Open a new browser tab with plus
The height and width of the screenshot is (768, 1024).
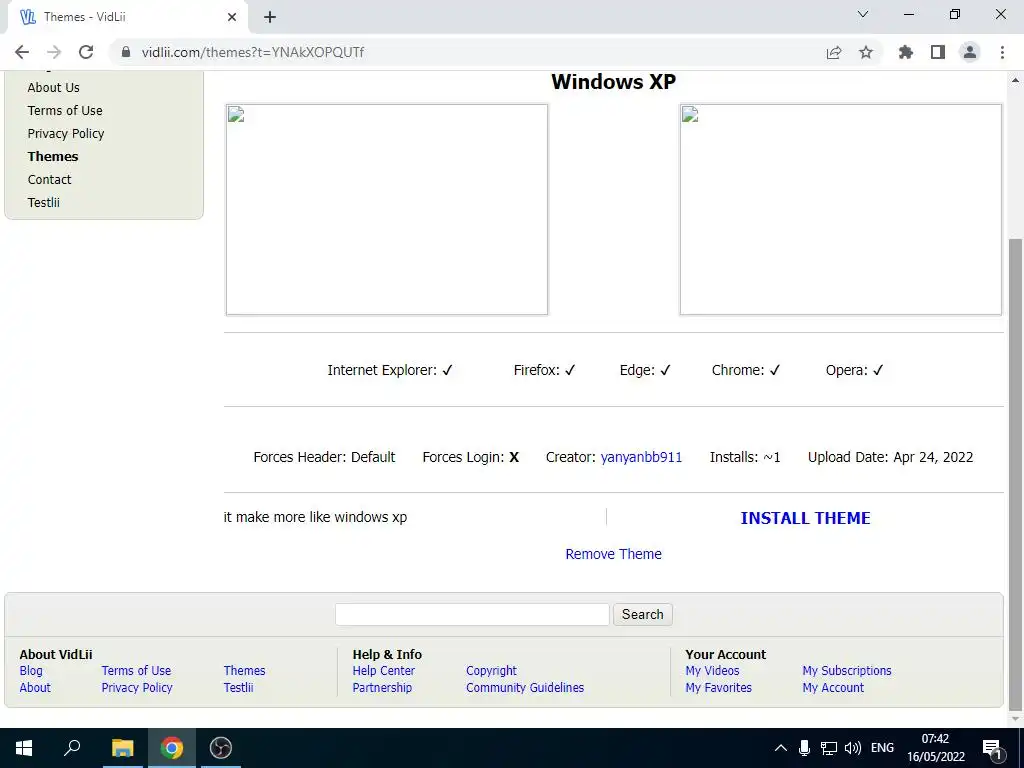(x=270, y=17)
